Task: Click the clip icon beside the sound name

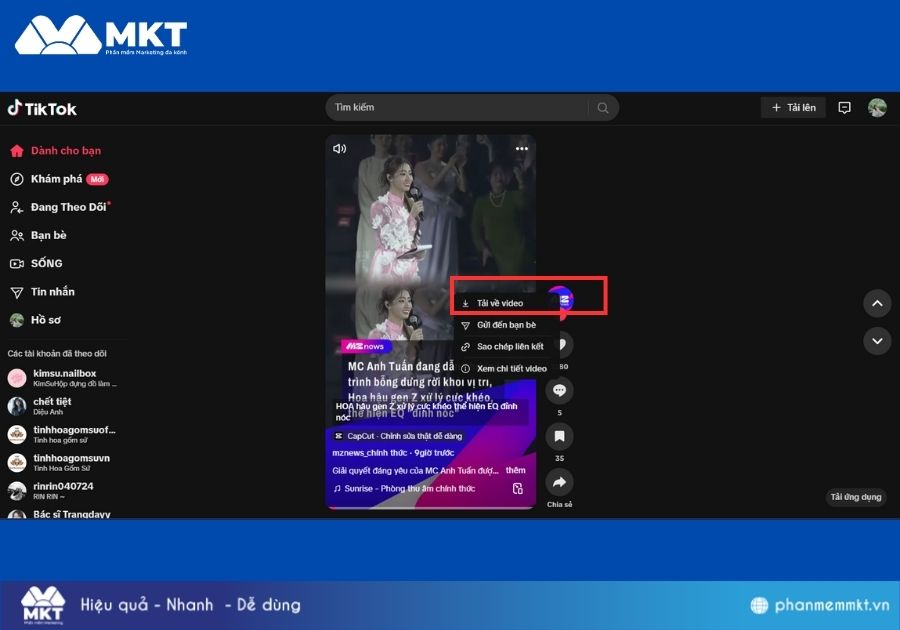Action: (518, 488)
